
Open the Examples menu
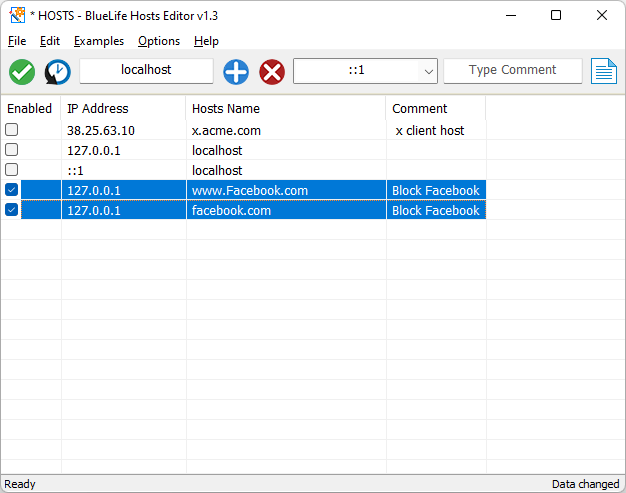pos(99,41)
